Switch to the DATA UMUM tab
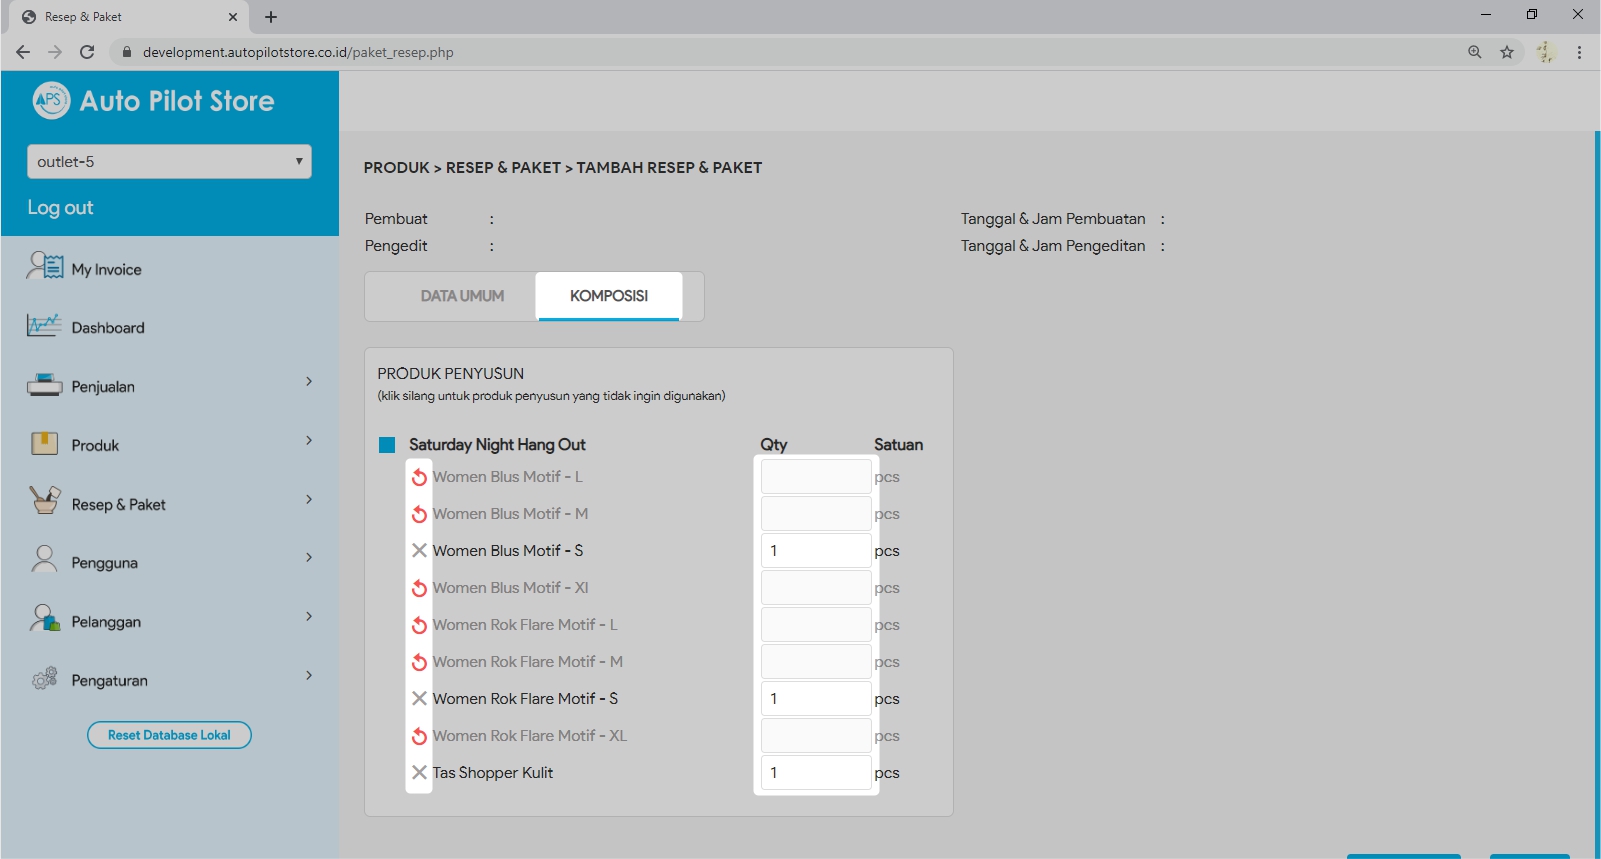 (x=462, y=296)
